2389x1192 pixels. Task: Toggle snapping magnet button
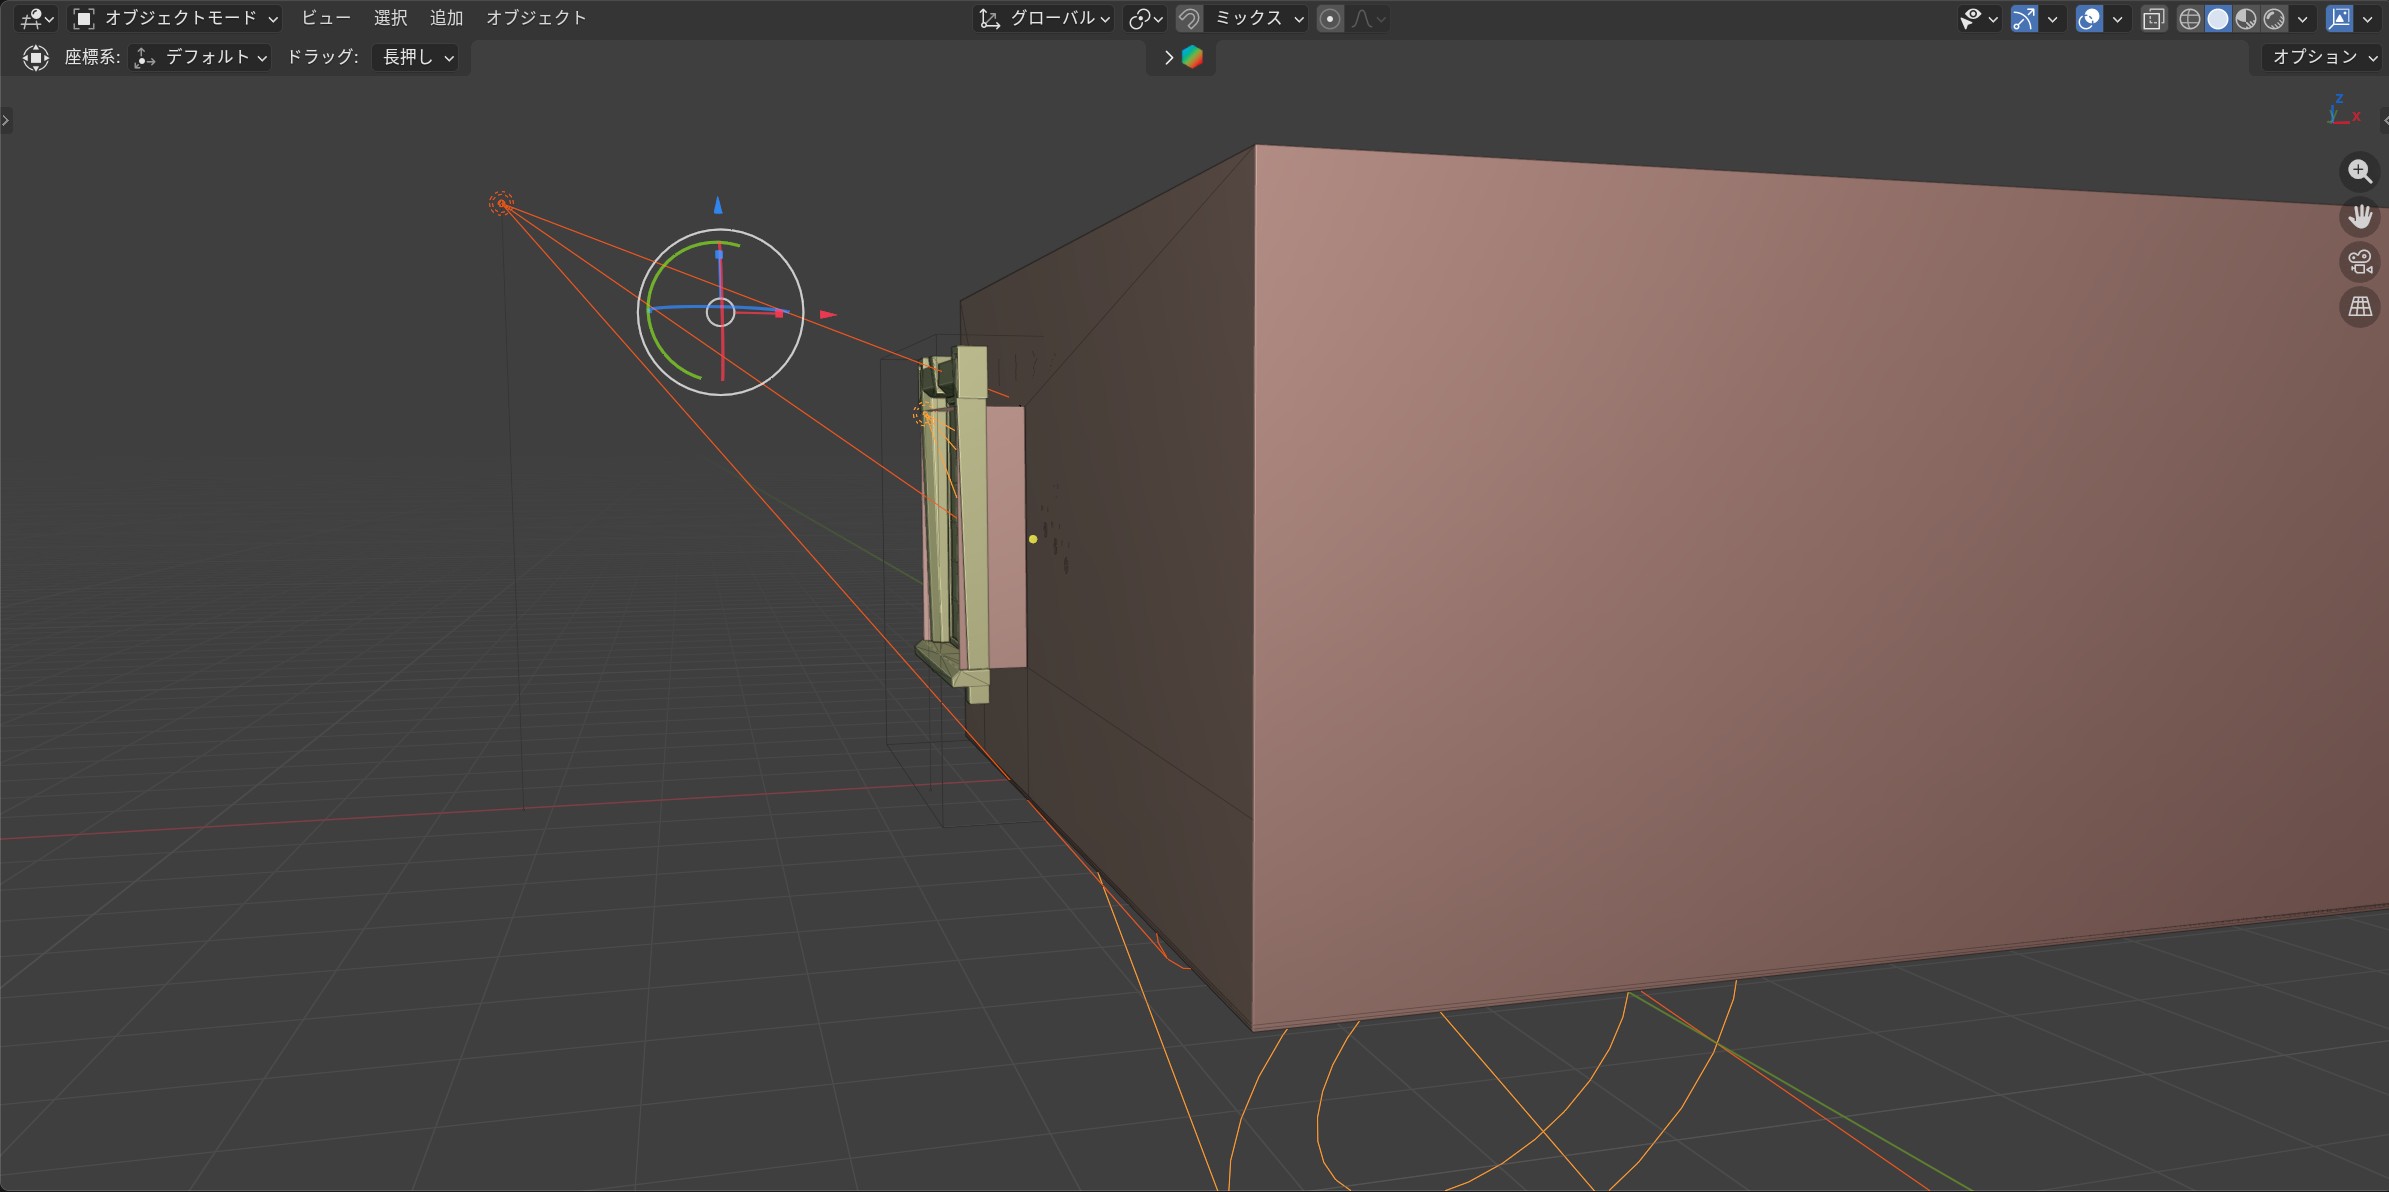pos(1189,19)
